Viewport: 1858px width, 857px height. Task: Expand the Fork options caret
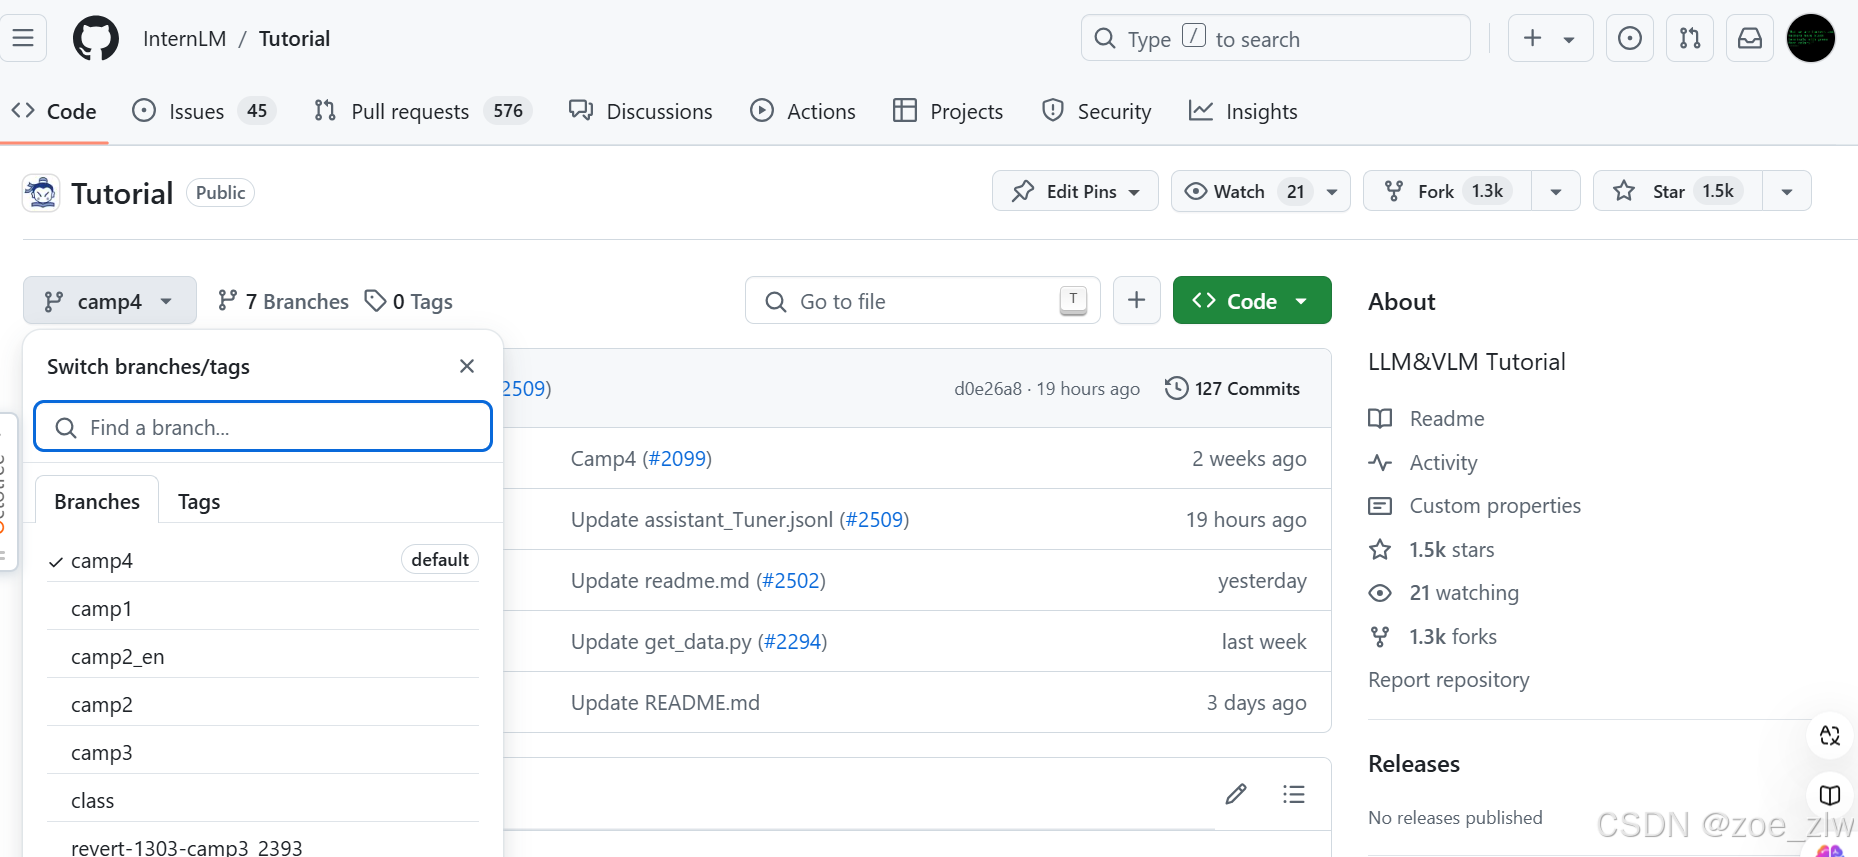click(x=1556, y=191)
